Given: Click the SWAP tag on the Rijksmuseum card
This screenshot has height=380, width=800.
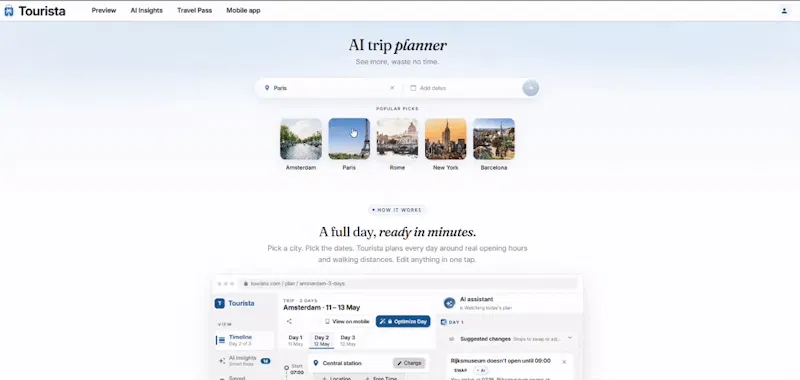Looking at the screenshot, I should coord(460,370).
